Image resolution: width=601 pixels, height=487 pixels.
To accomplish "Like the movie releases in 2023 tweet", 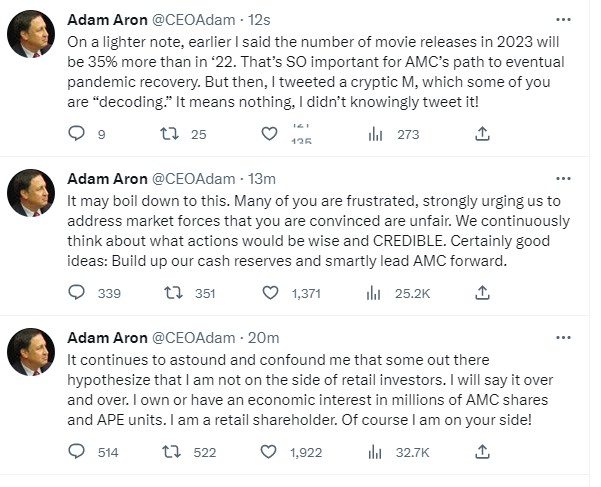I will pyautogui.click(x=269, y=133).
